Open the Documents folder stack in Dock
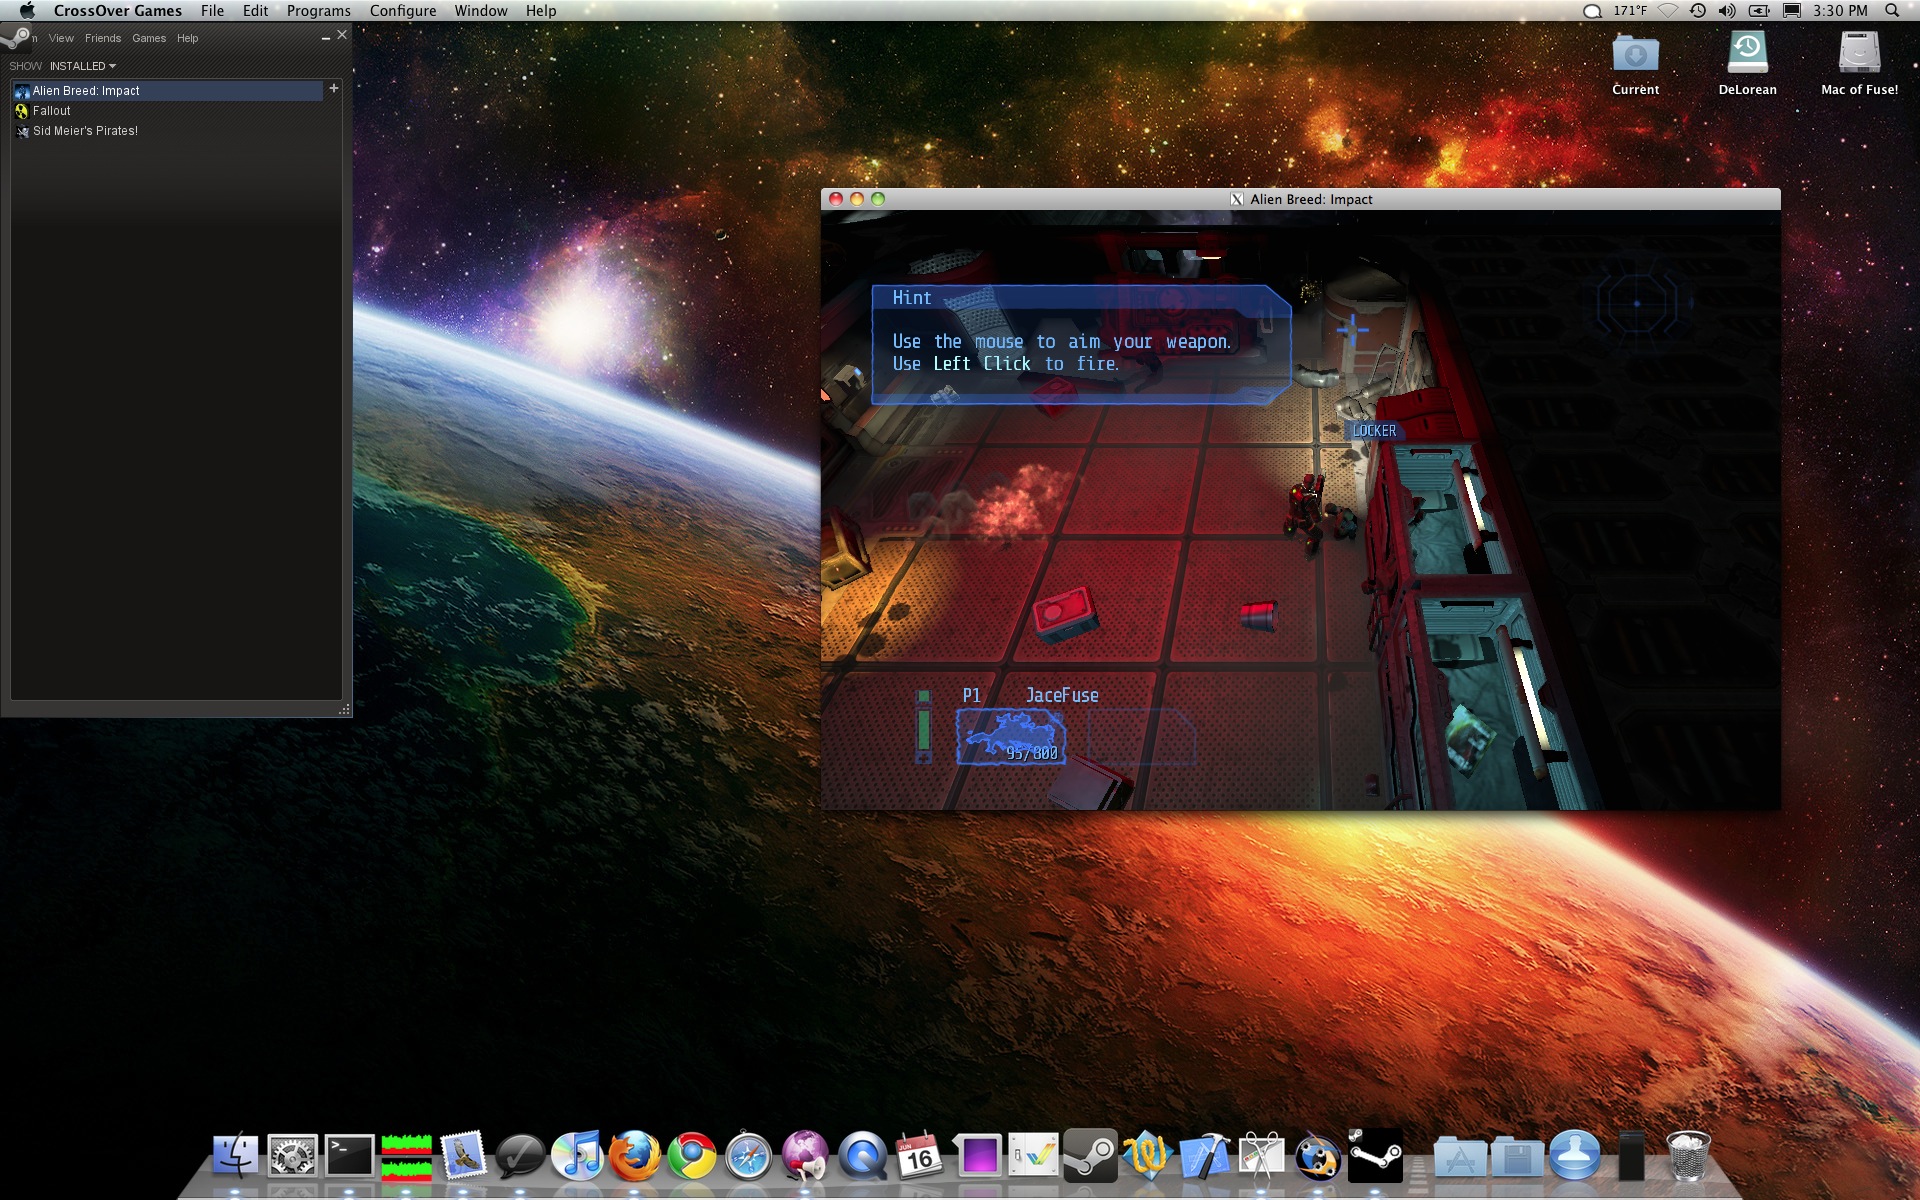The image size is (1920, 1200). [x=1517, y=1157]
